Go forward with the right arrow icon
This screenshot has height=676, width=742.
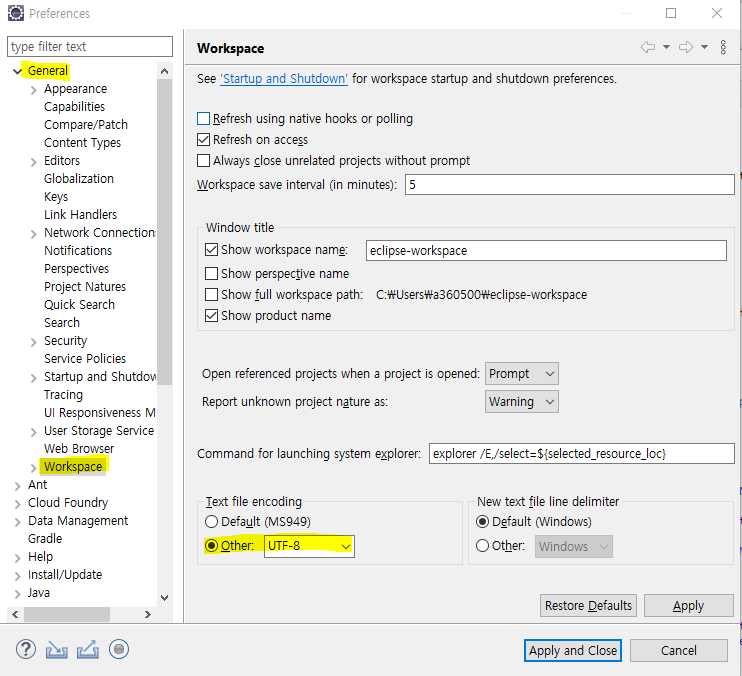(x=686, y=47)
